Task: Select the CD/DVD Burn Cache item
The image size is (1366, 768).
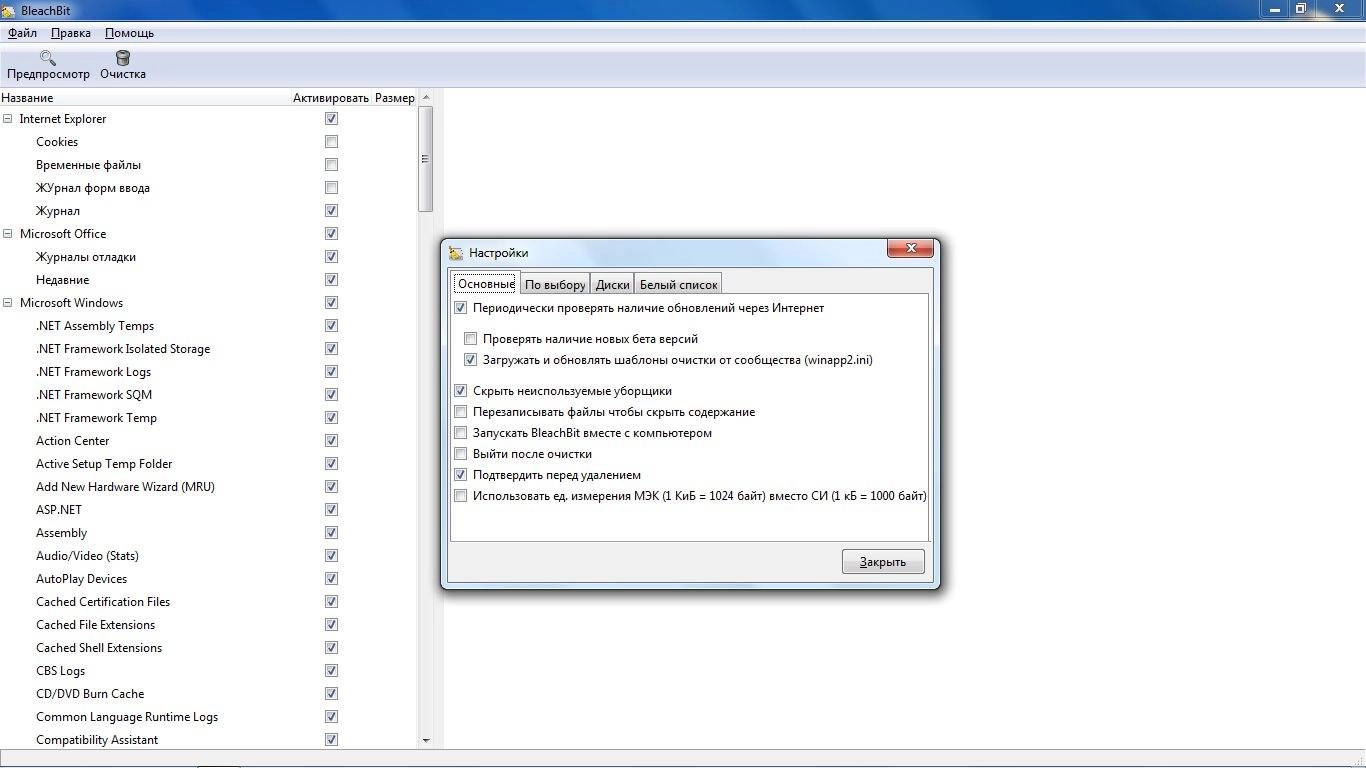Action: 90,694
